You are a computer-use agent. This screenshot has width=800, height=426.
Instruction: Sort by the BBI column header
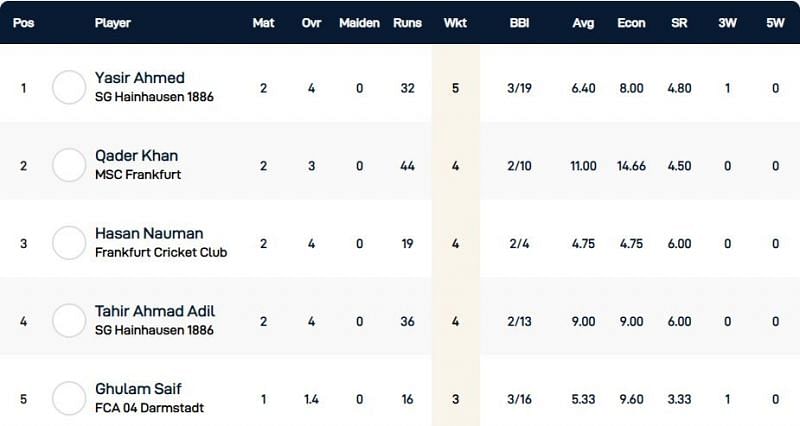pos(519,23)
